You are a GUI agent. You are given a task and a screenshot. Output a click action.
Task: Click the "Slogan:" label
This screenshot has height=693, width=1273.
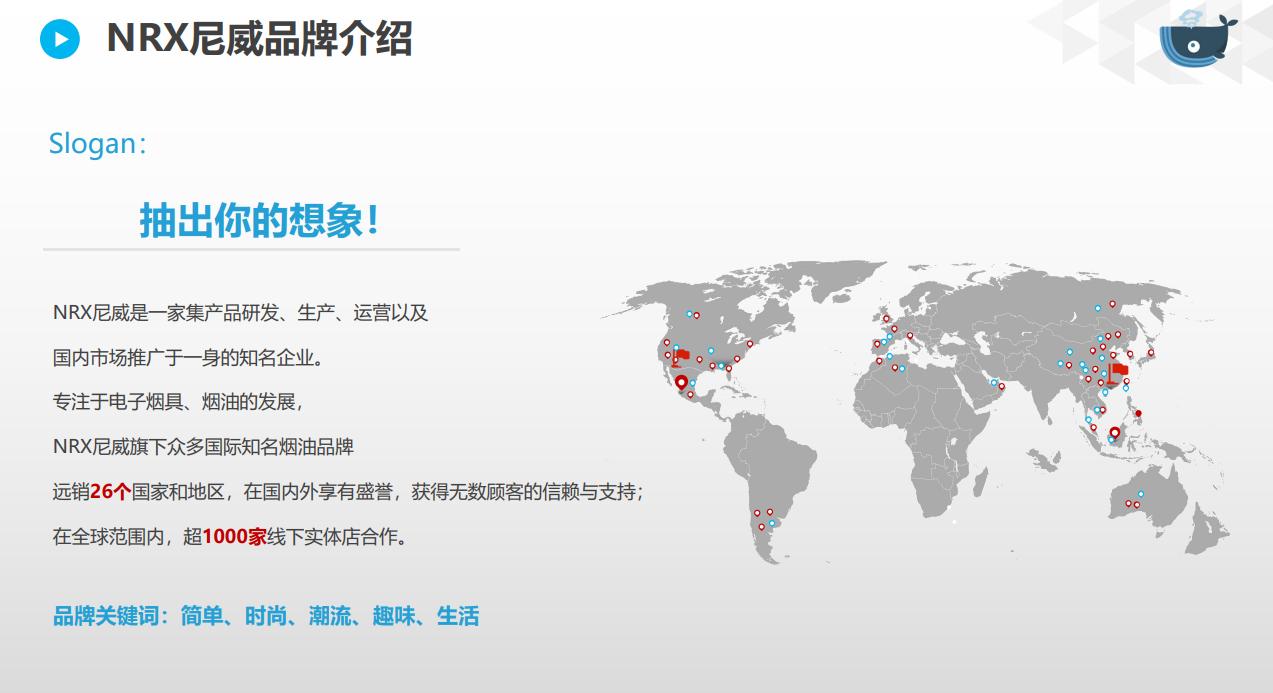pos(98,144)
